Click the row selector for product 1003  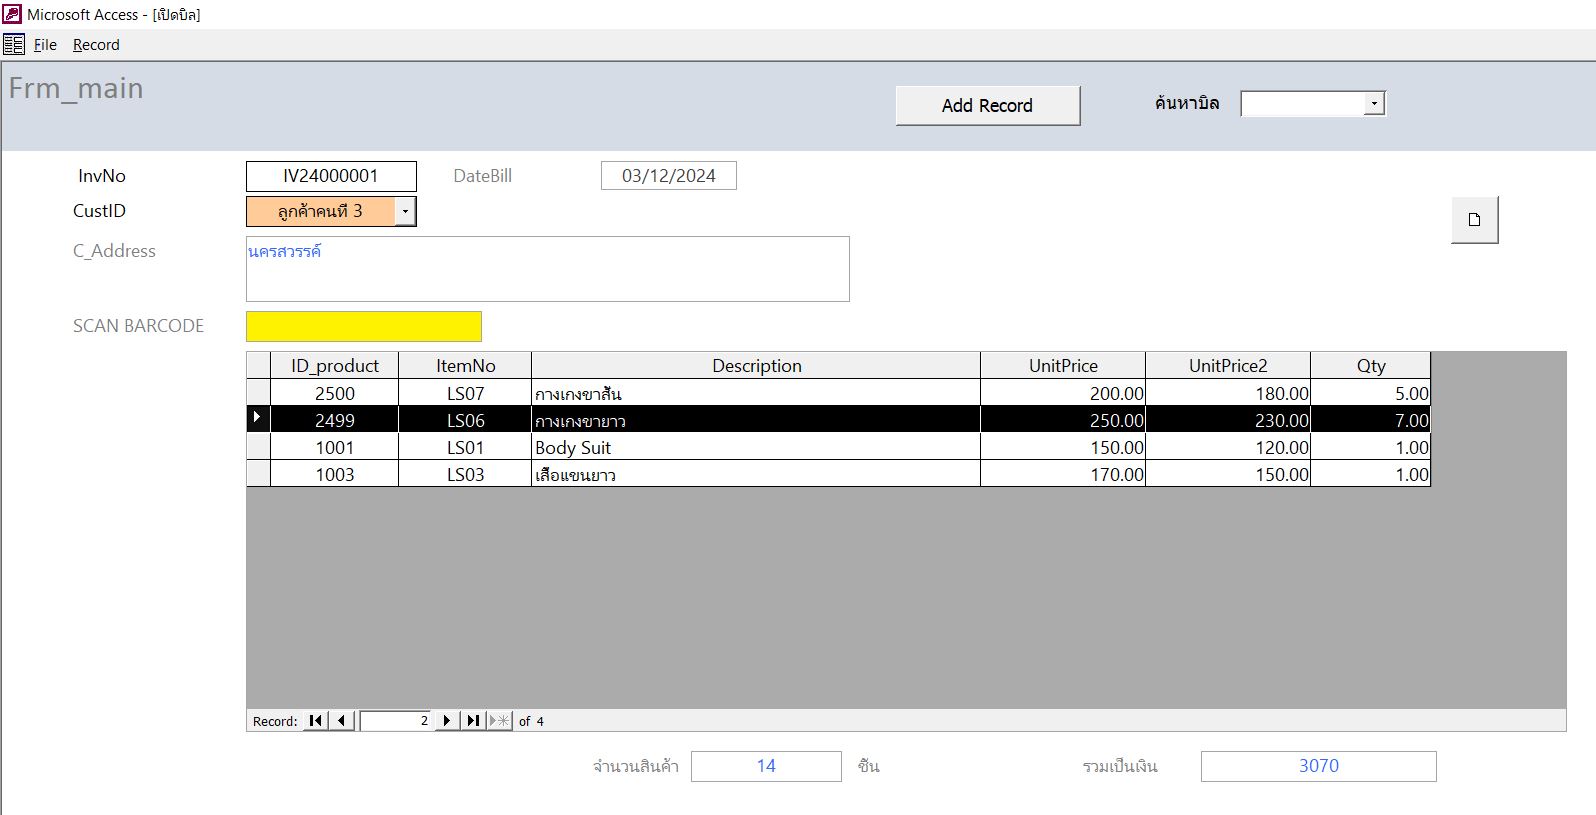click(x=258, y=474)
